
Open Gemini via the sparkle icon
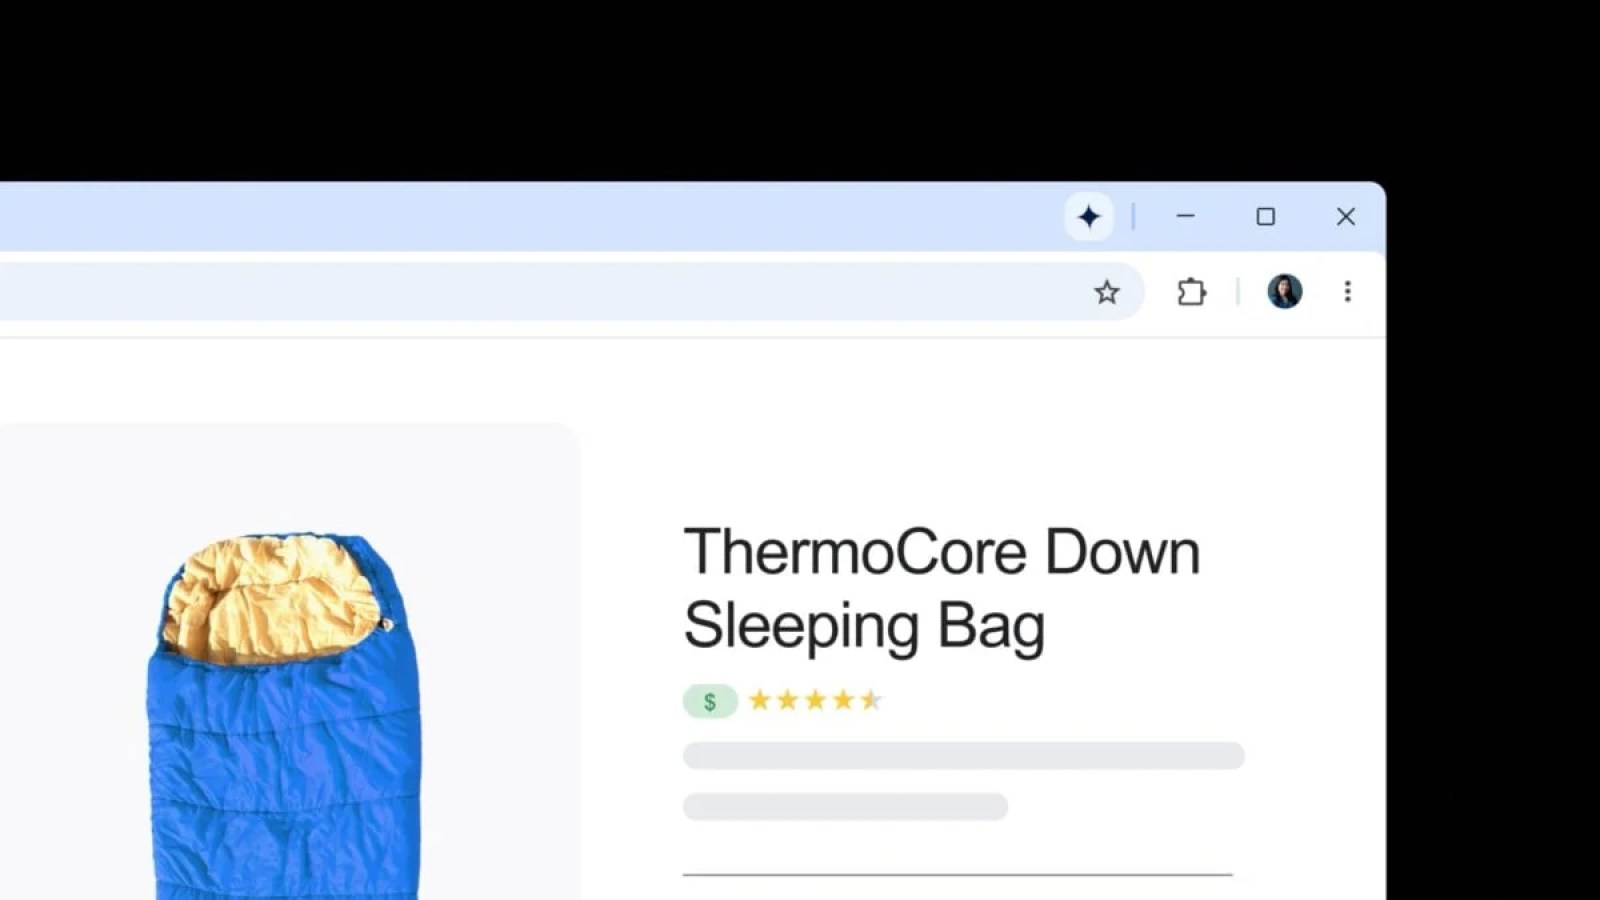click(x=1089, y=216)
